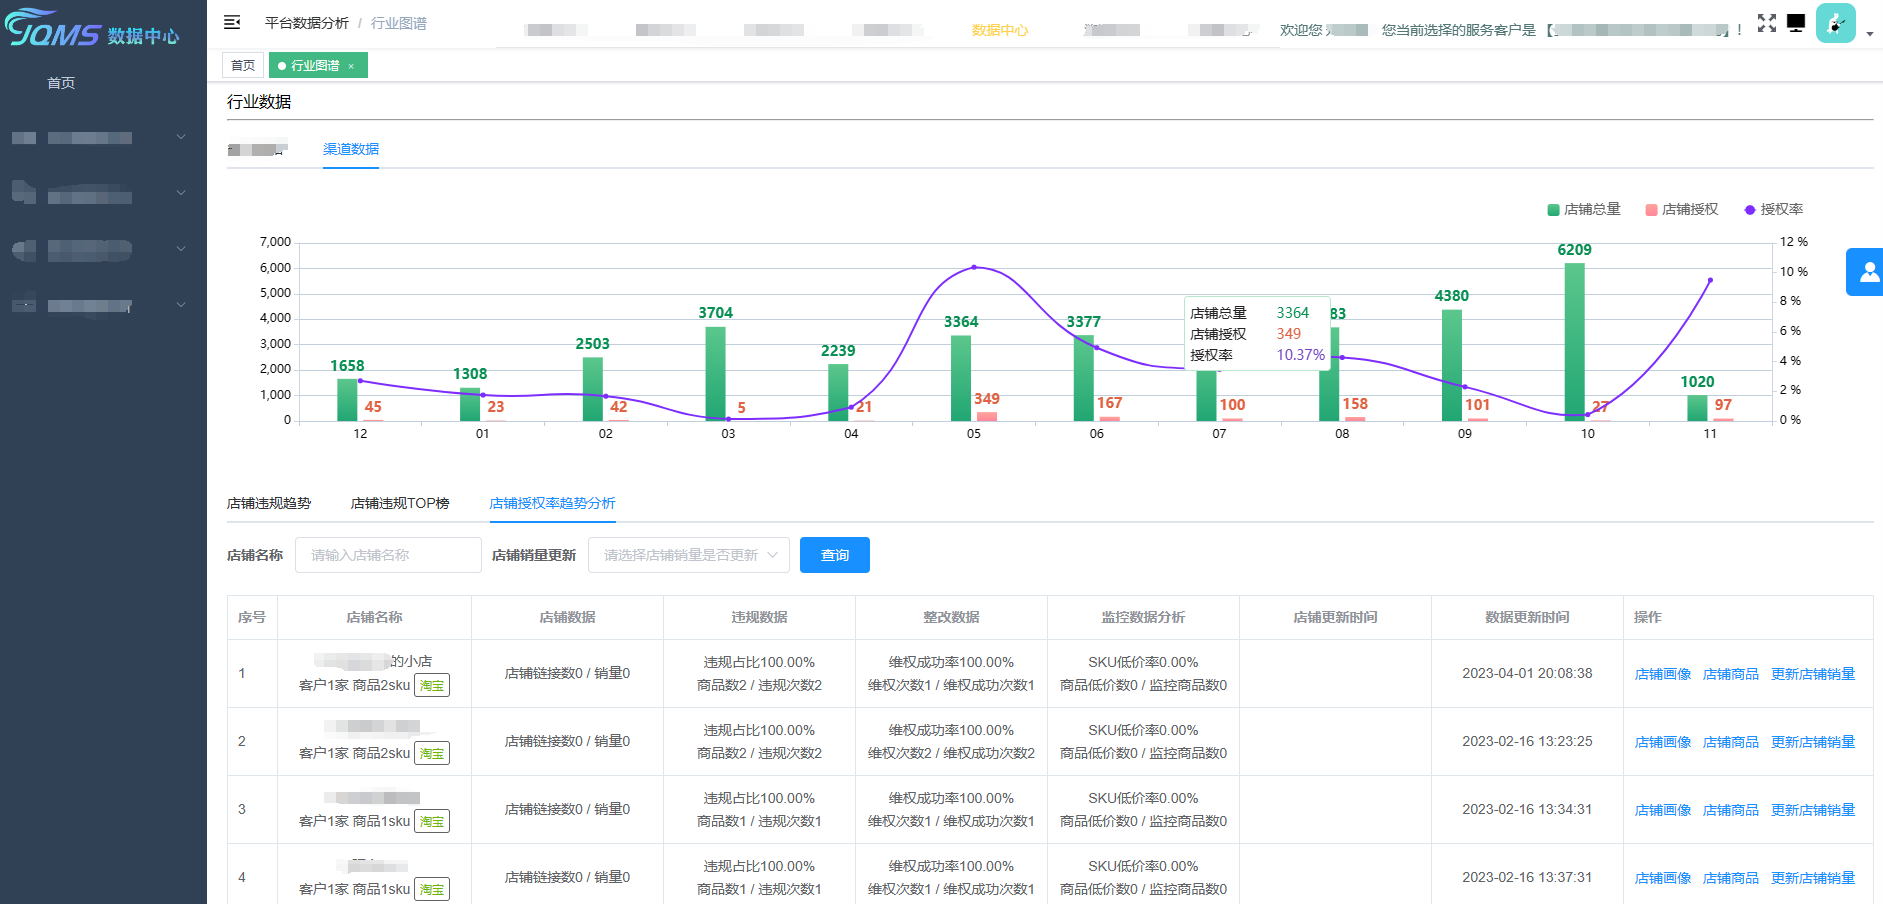Viewport: 1883px width, 904px height.
Task: Open 店铺商品 for row 2
Action: pos(1731,742)
